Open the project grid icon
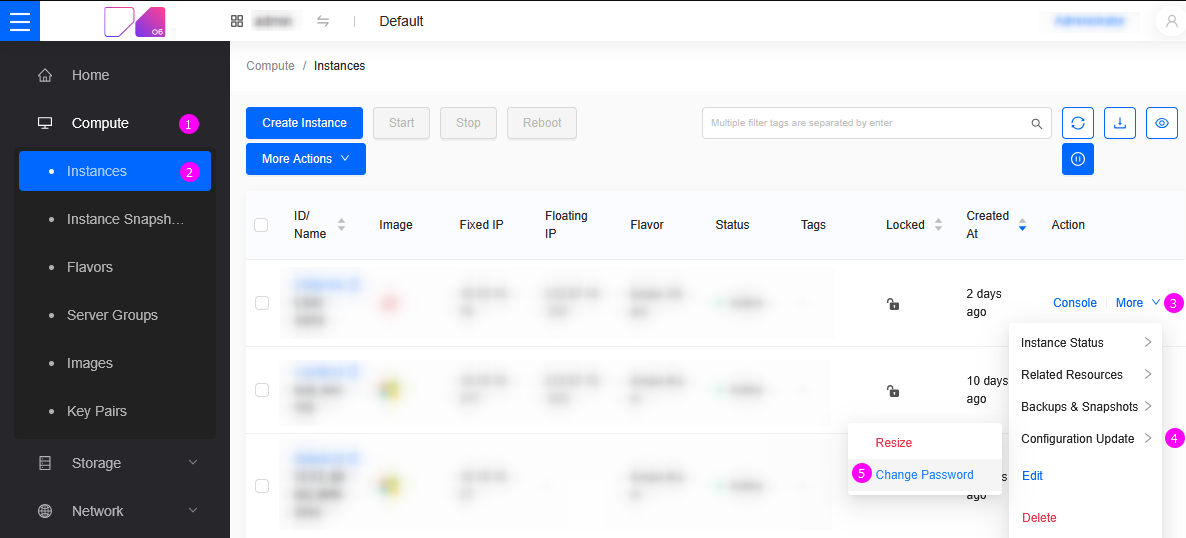Screen dimensions: 1186x538 [237, 21]
